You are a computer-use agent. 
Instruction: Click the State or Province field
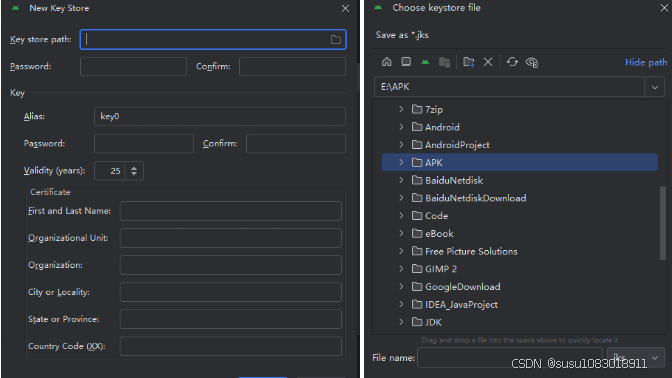click(x=231, y=319)
